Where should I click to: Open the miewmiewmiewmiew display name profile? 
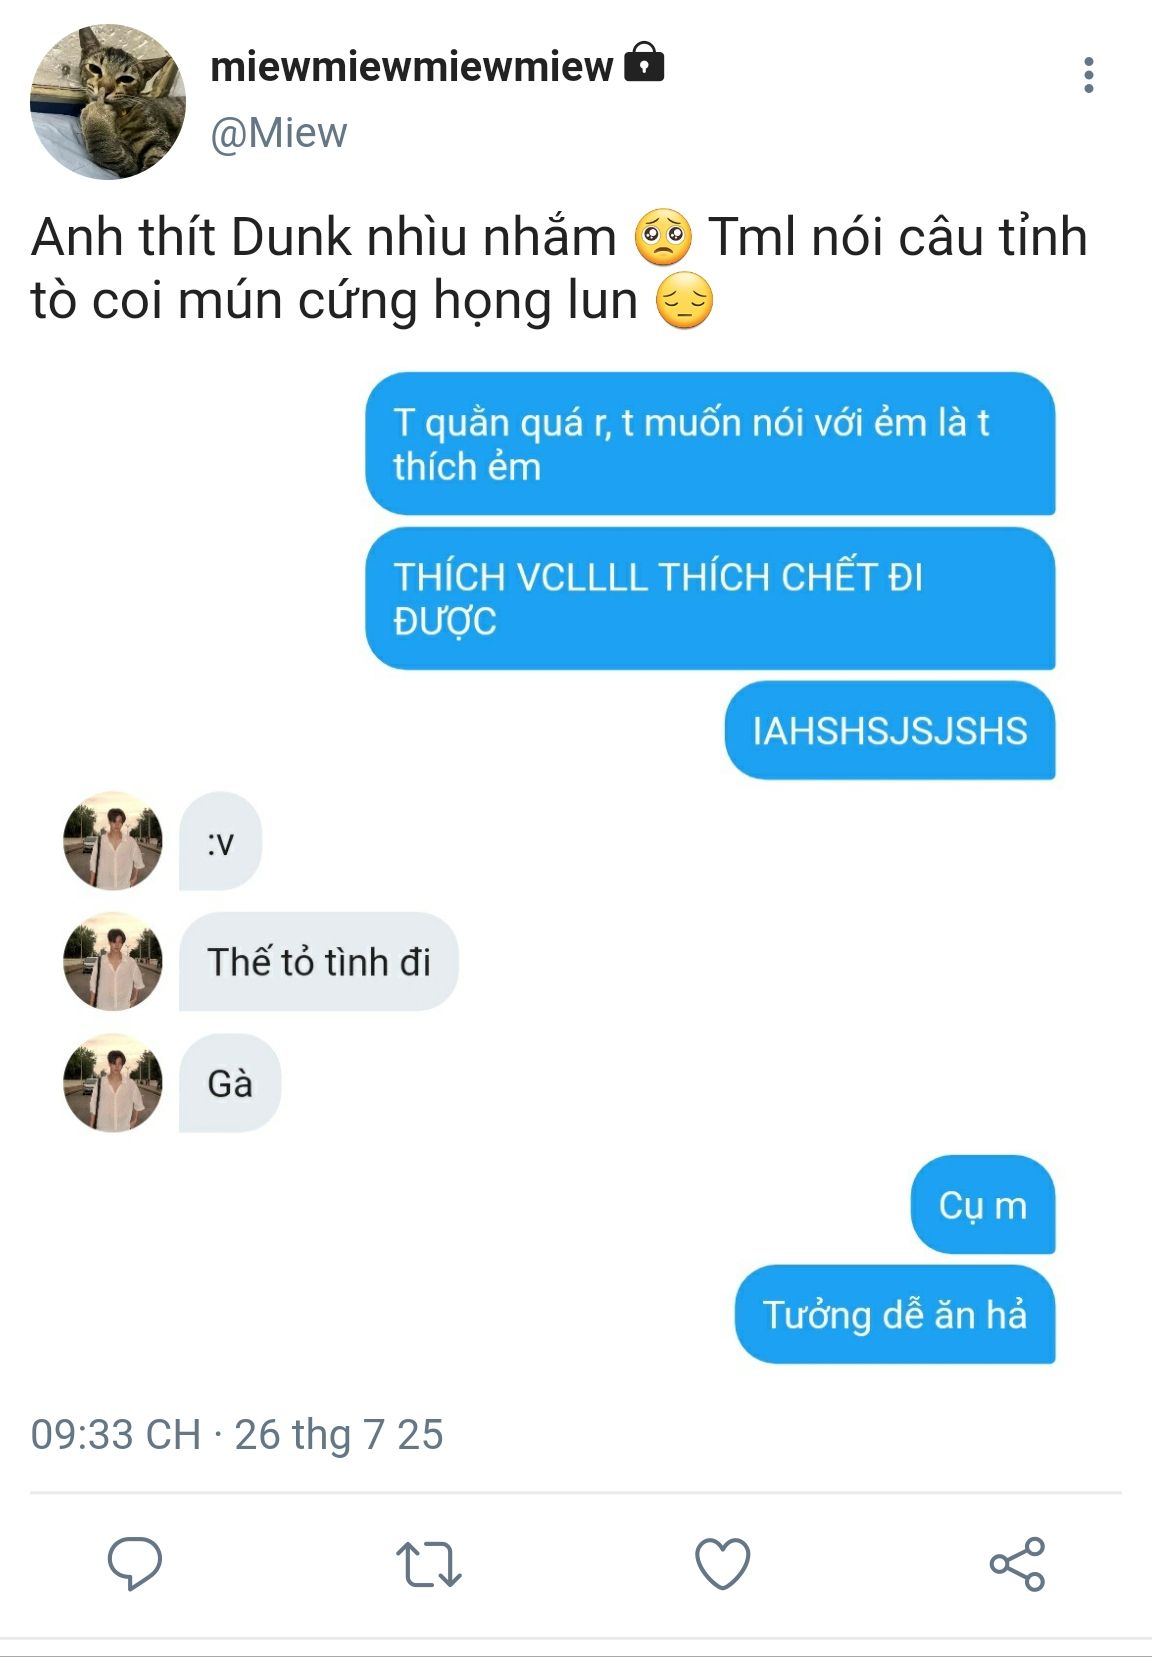[411, 66]
